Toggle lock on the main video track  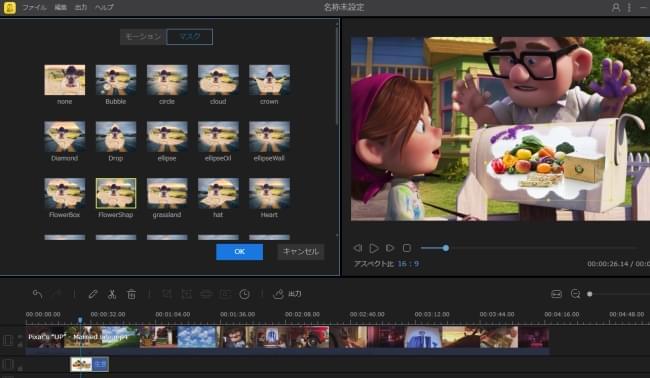(20, 344)
